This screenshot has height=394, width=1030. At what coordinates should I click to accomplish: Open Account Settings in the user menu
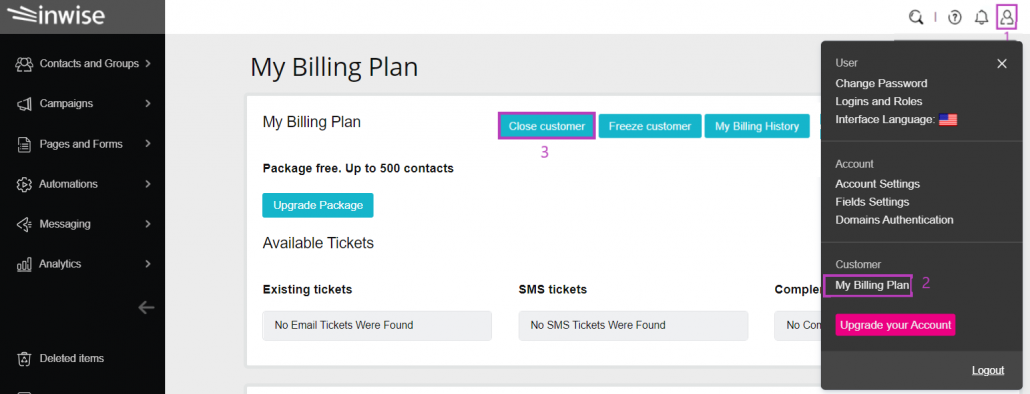(878, 184)
